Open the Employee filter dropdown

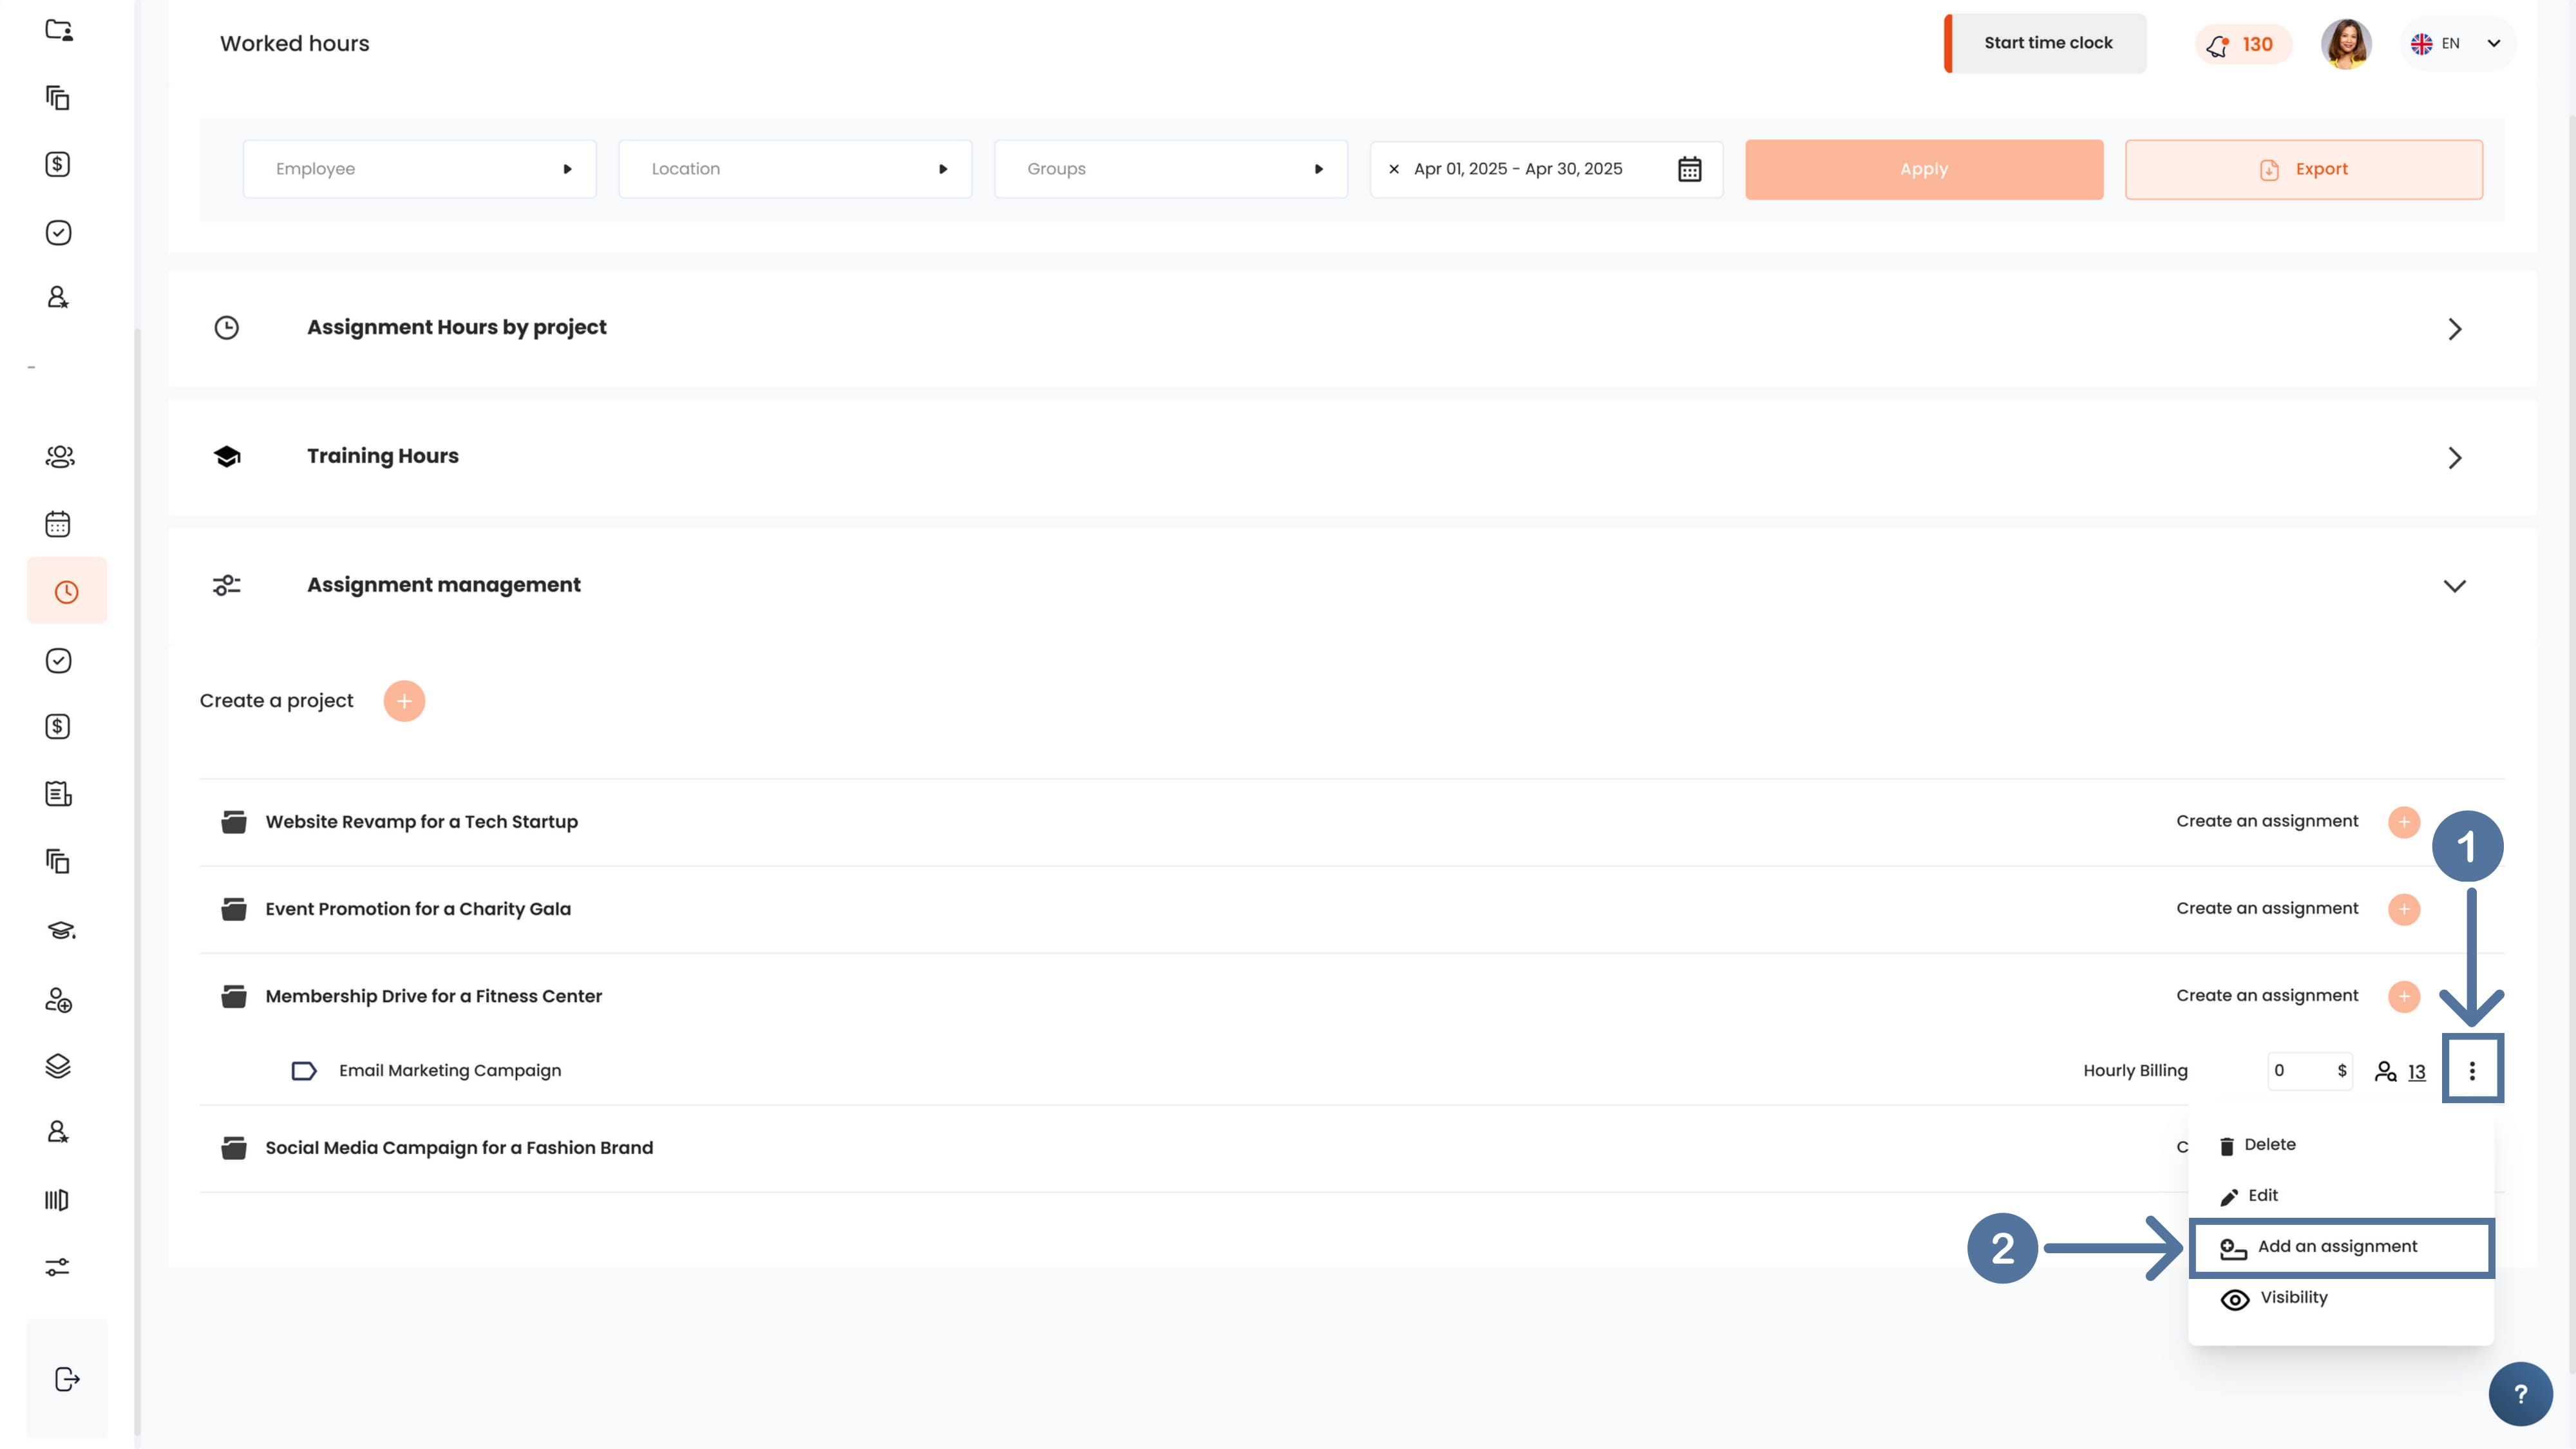click(x=420, y=169)
